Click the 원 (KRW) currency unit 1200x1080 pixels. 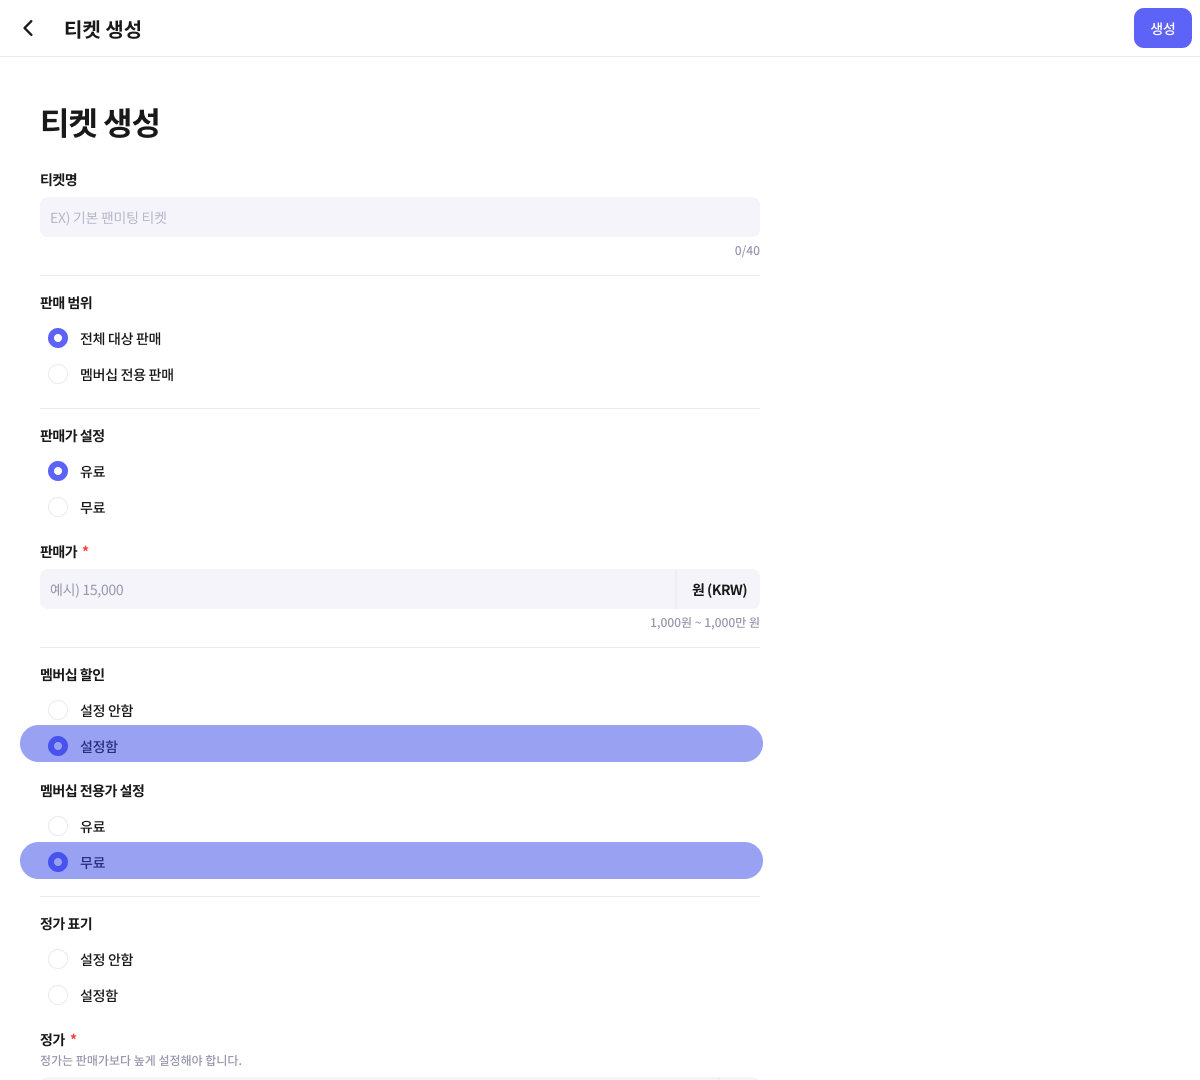719,590
